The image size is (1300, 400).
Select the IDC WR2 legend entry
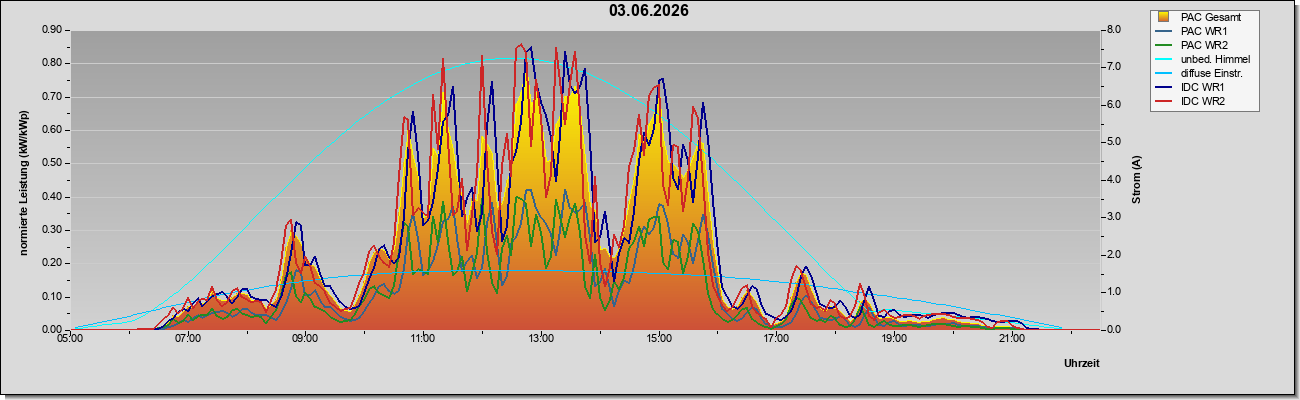click(x=1203, y=102)
